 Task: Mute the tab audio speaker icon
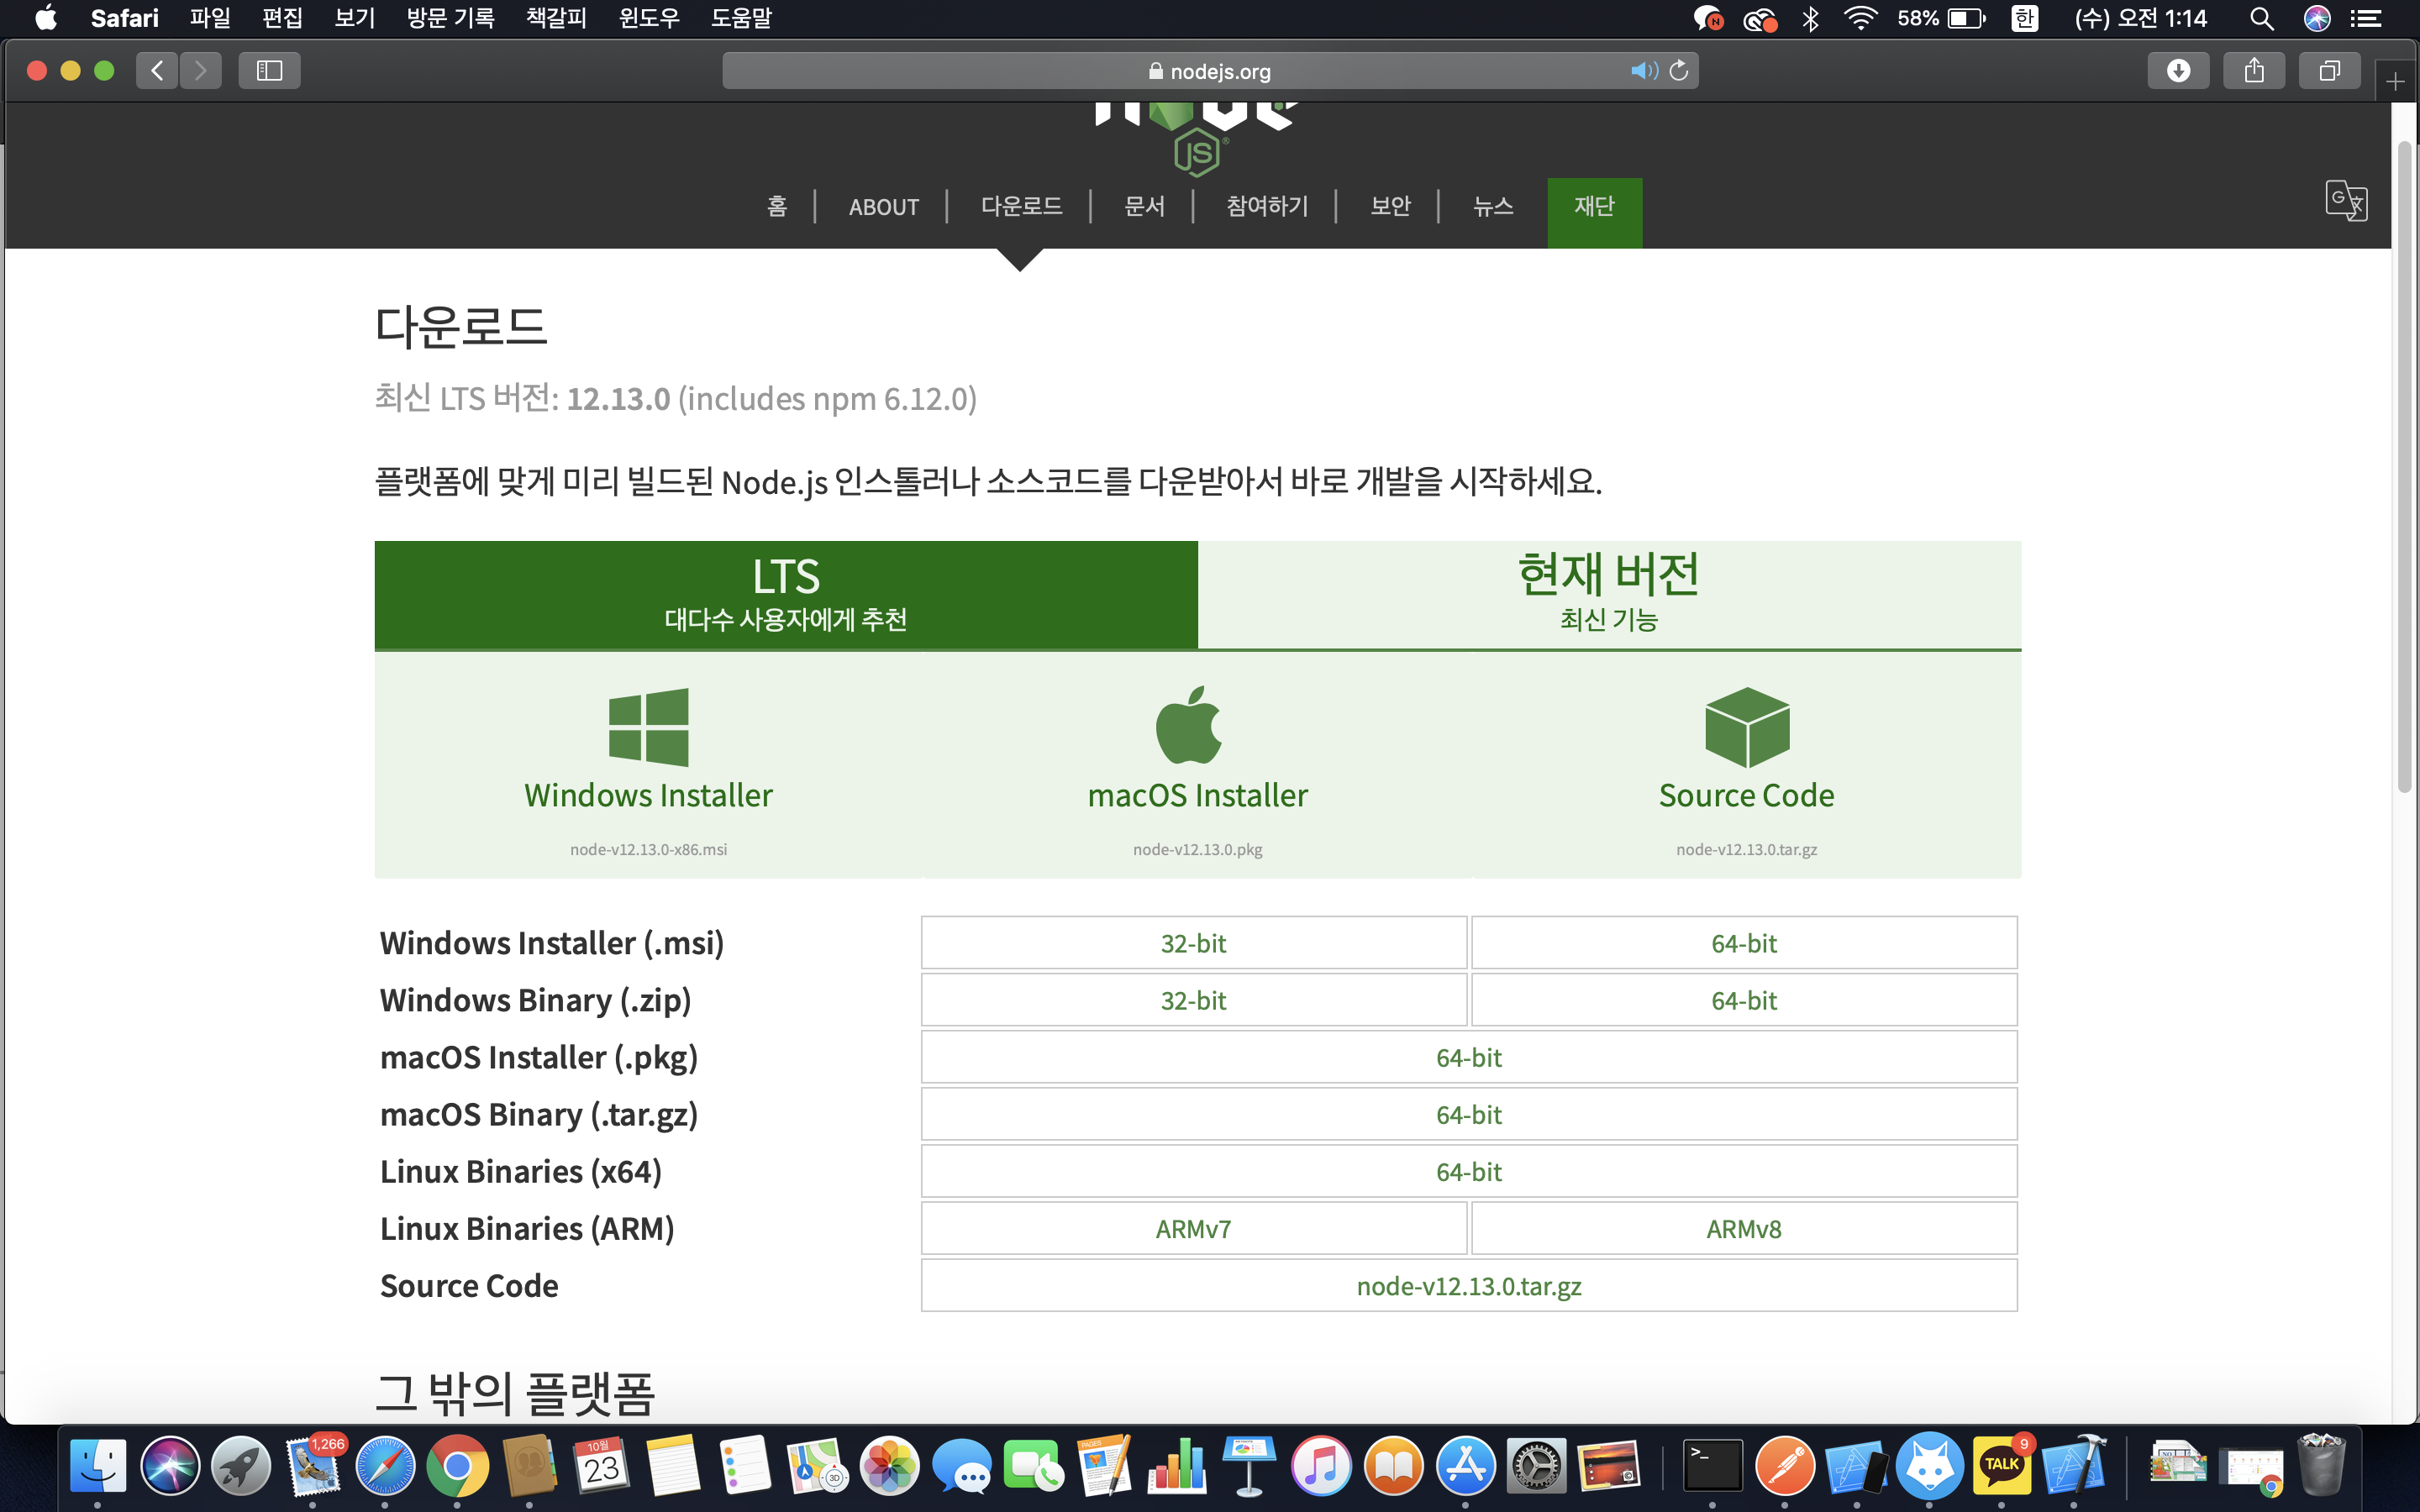tap(1643, 71)
